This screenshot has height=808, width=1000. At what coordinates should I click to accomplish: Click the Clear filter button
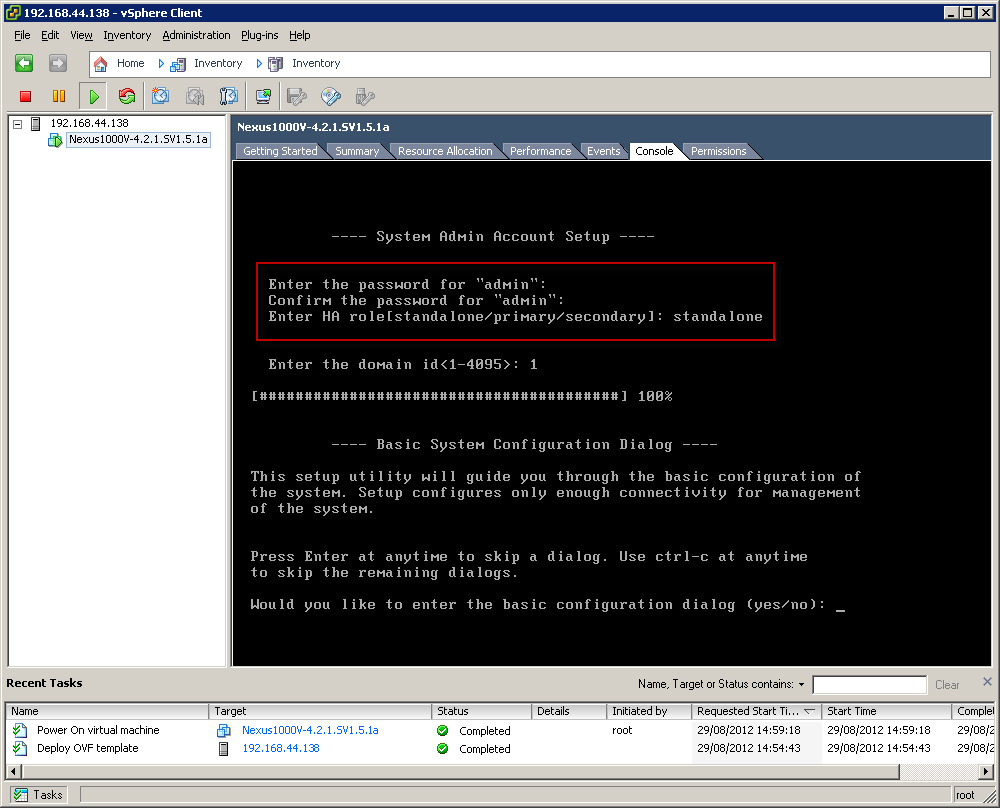947,684
